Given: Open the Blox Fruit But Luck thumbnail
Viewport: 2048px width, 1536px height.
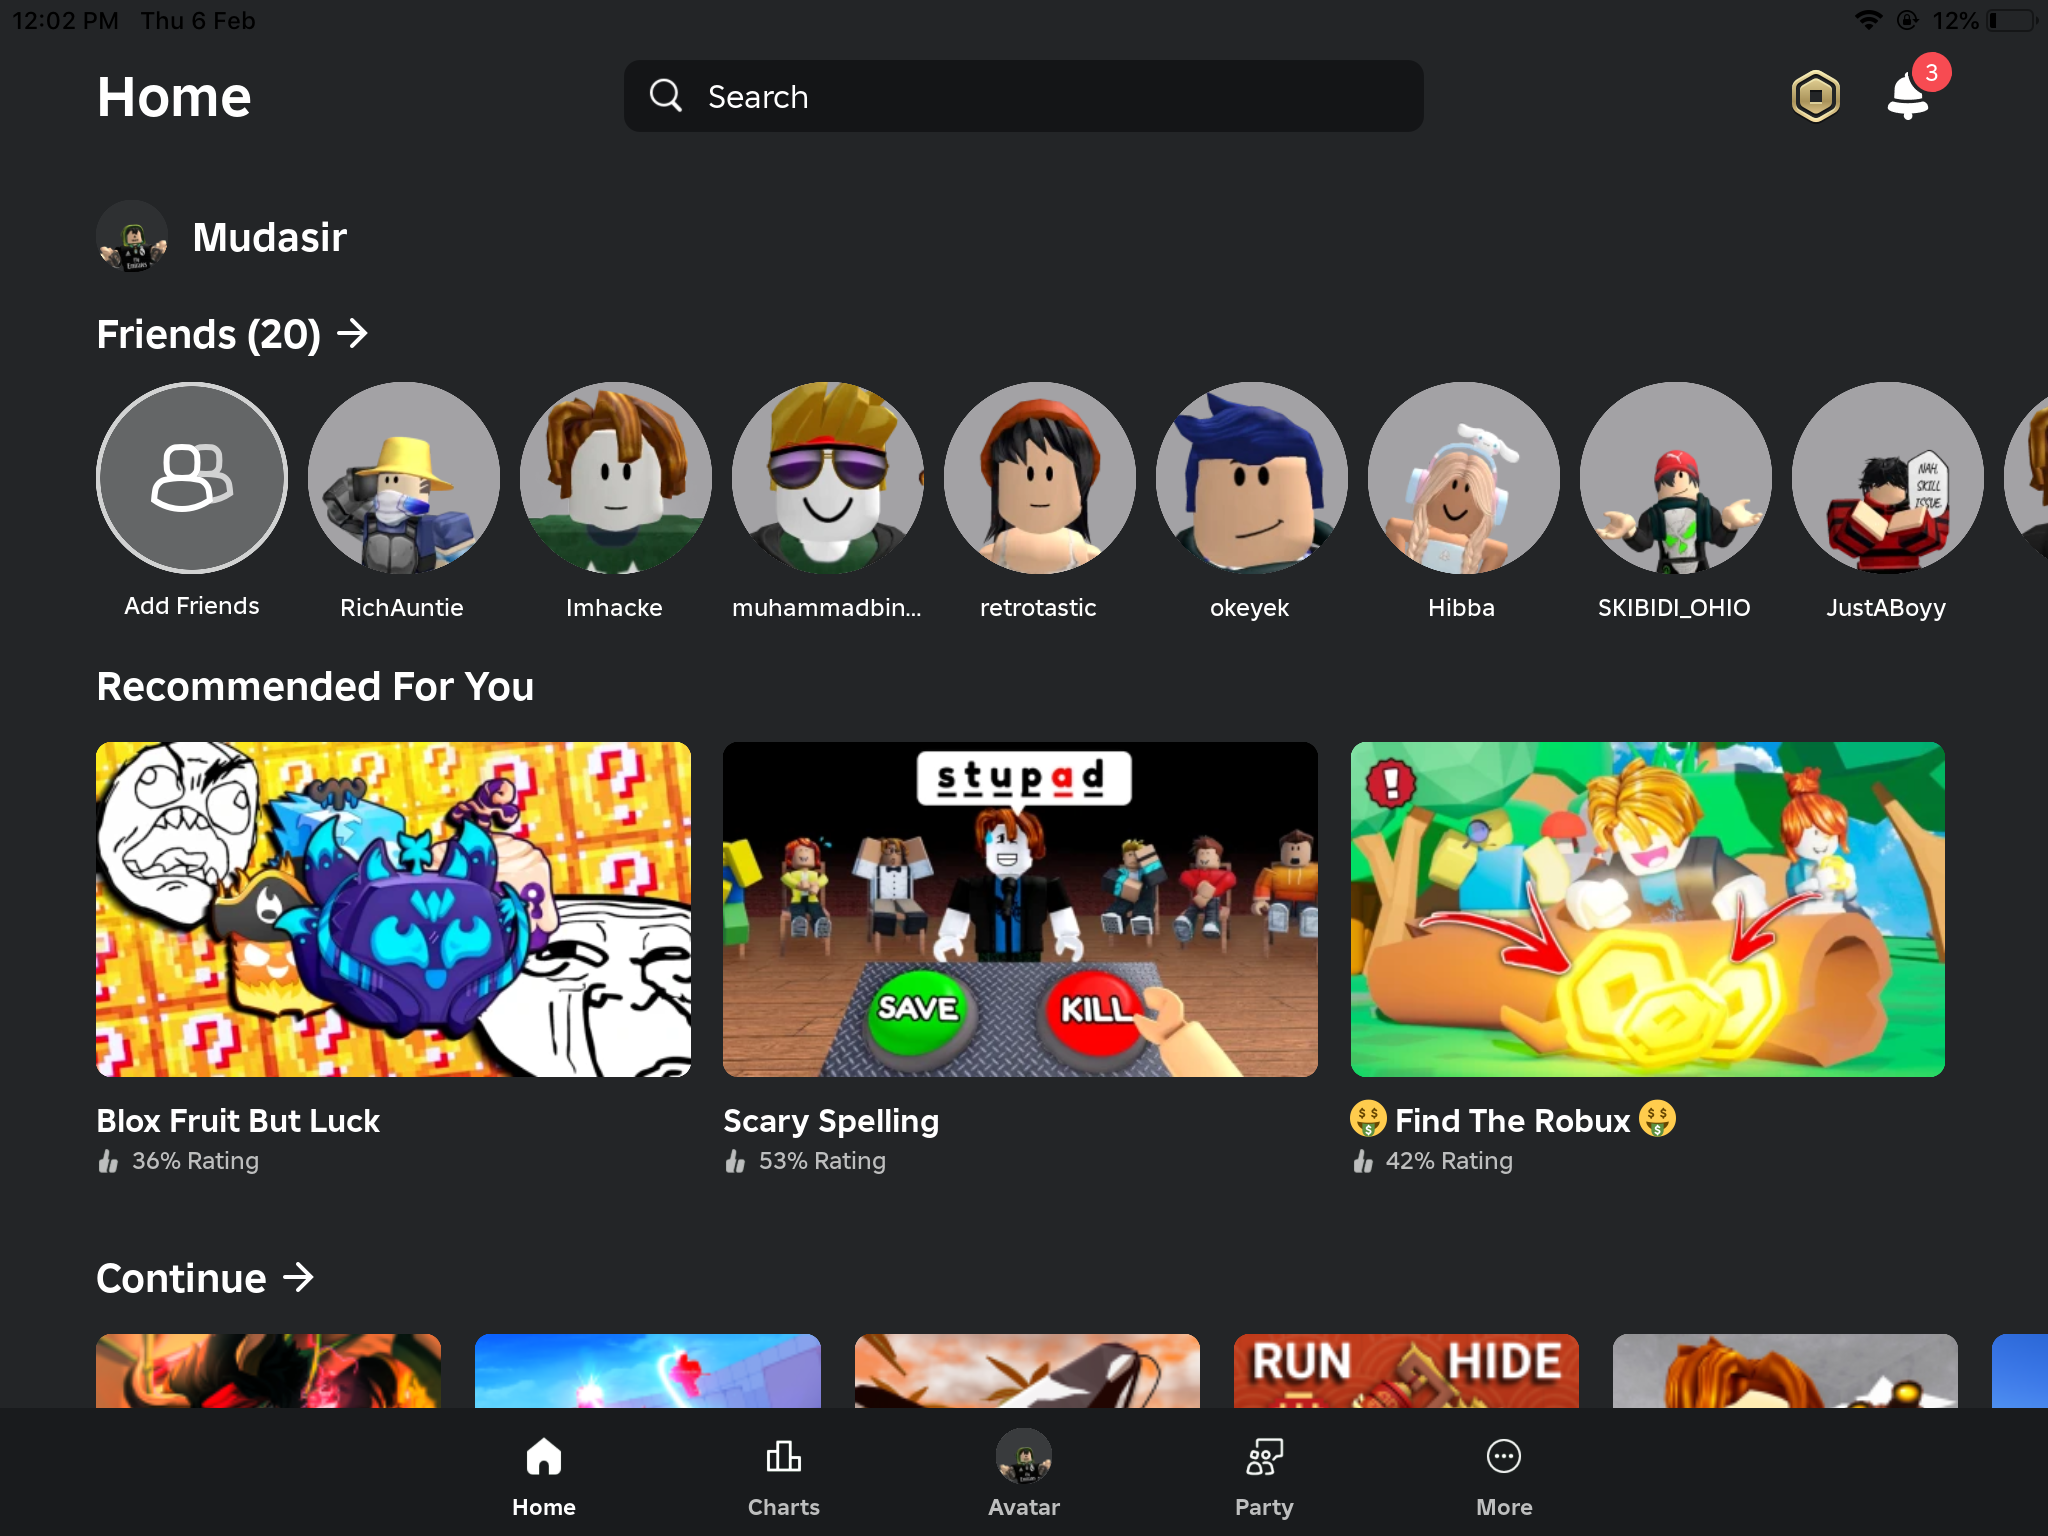Looking at the screenshot, I should pyautogui.click(x=393, y=909).
